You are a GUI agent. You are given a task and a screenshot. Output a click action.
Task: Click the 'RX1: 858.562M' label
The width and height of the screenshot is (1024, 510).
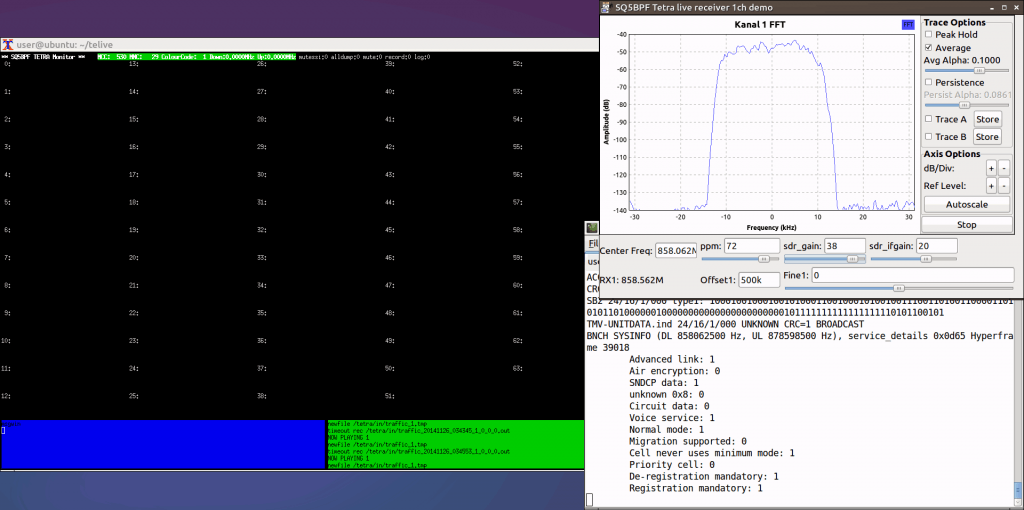[x=632, y=280]
